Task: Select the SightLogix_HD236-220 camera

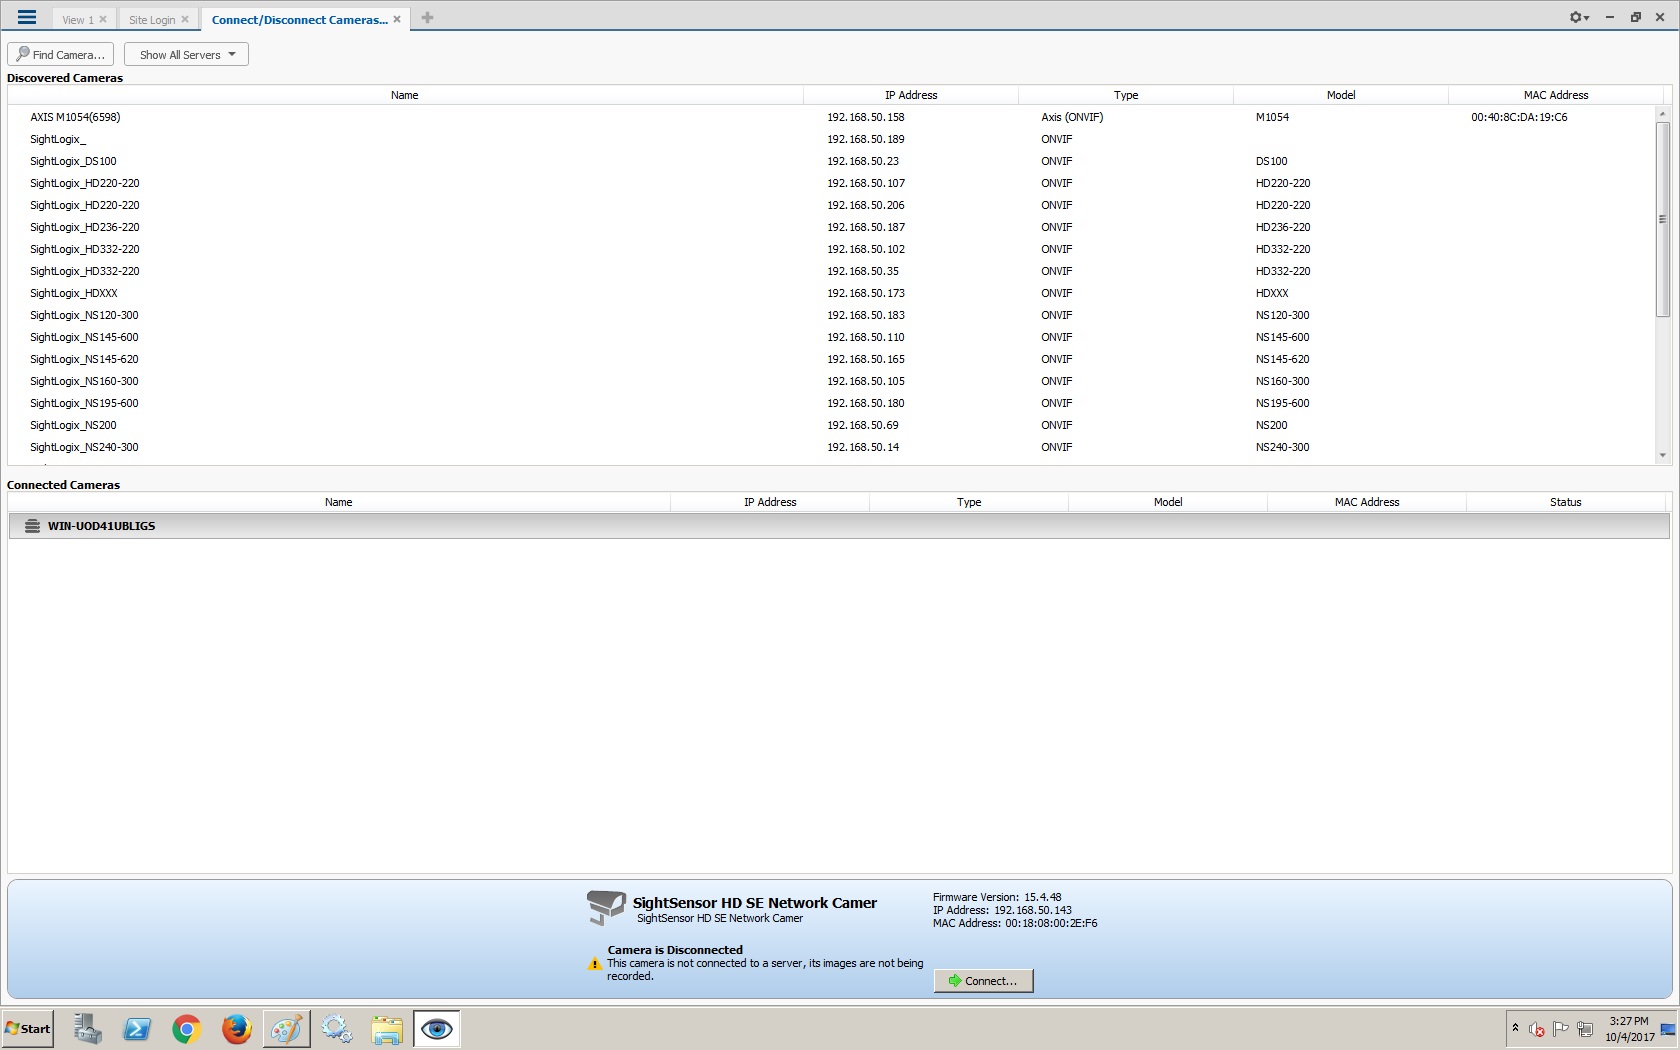Action: click(x=831, y=227)
